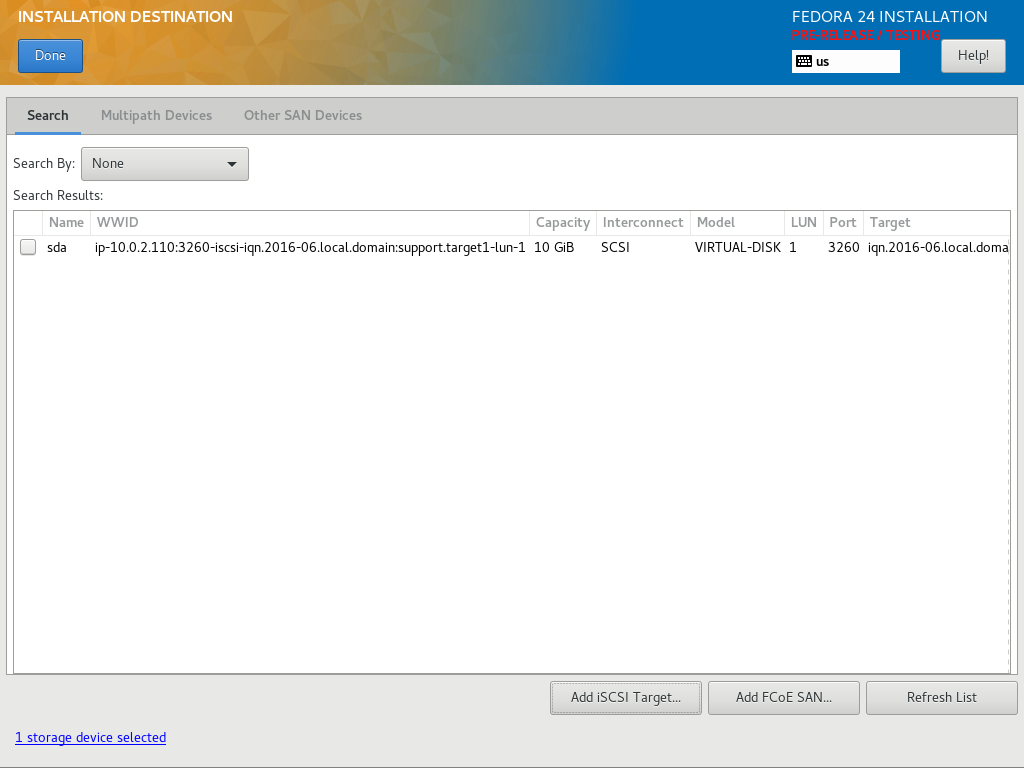This screenshot has height=768, width=1024.
Task: Sort results by Model column
Action: point(737,223)
